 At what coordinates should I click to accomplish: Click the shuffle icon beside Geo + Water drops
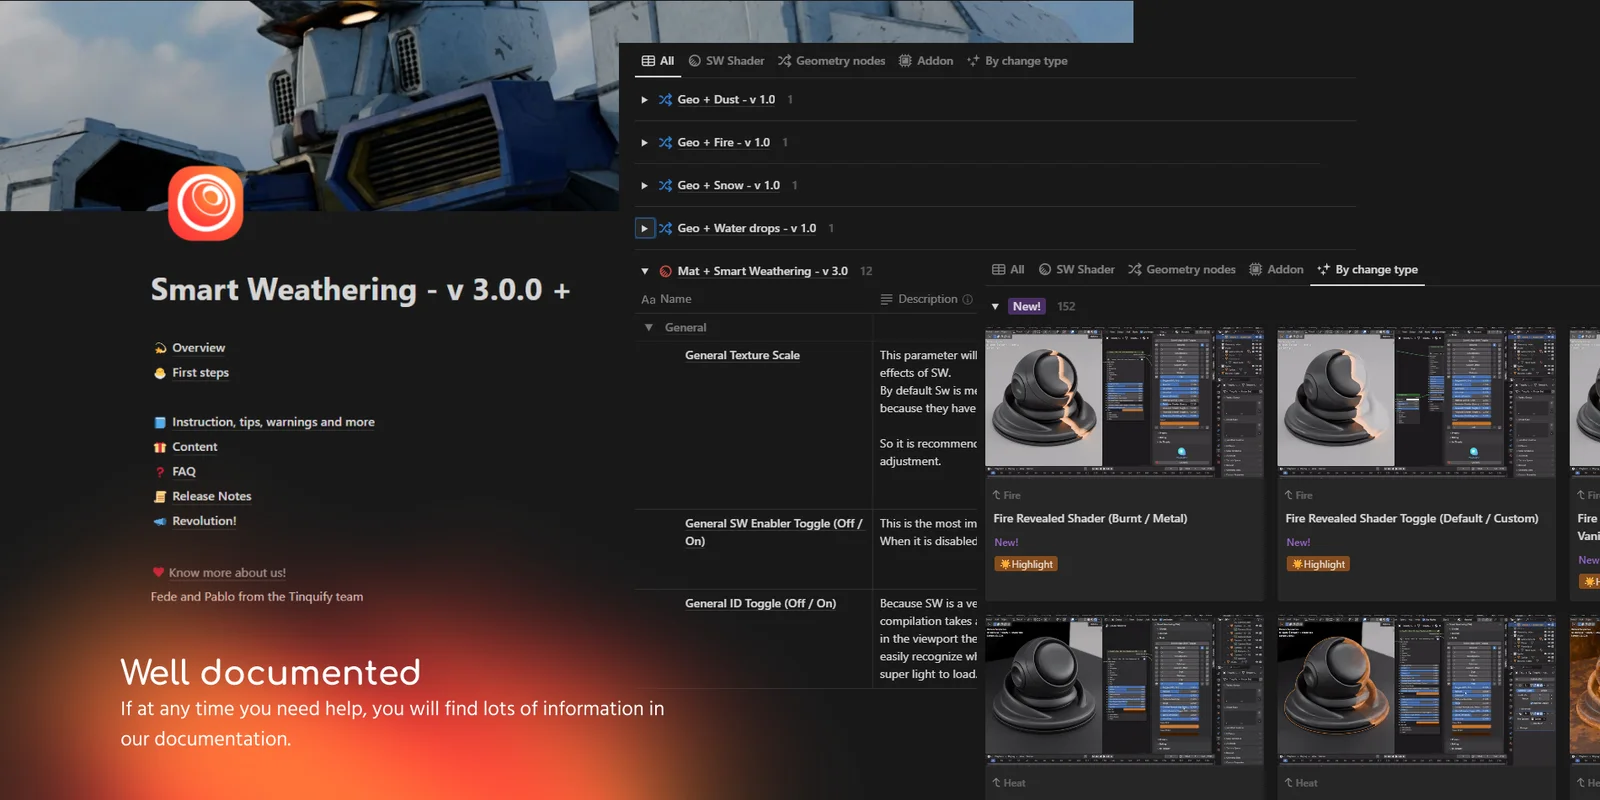pos(665,229)
